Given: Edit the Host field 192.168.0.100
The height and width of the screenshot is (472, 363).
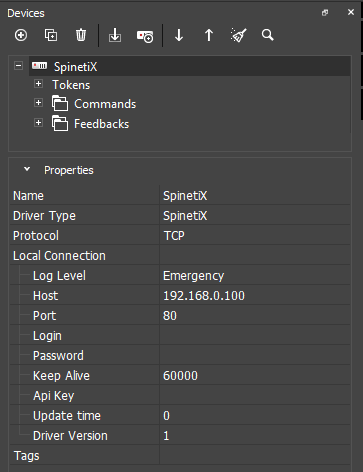Looking at the screenshot, I should [x=255, y=295].
